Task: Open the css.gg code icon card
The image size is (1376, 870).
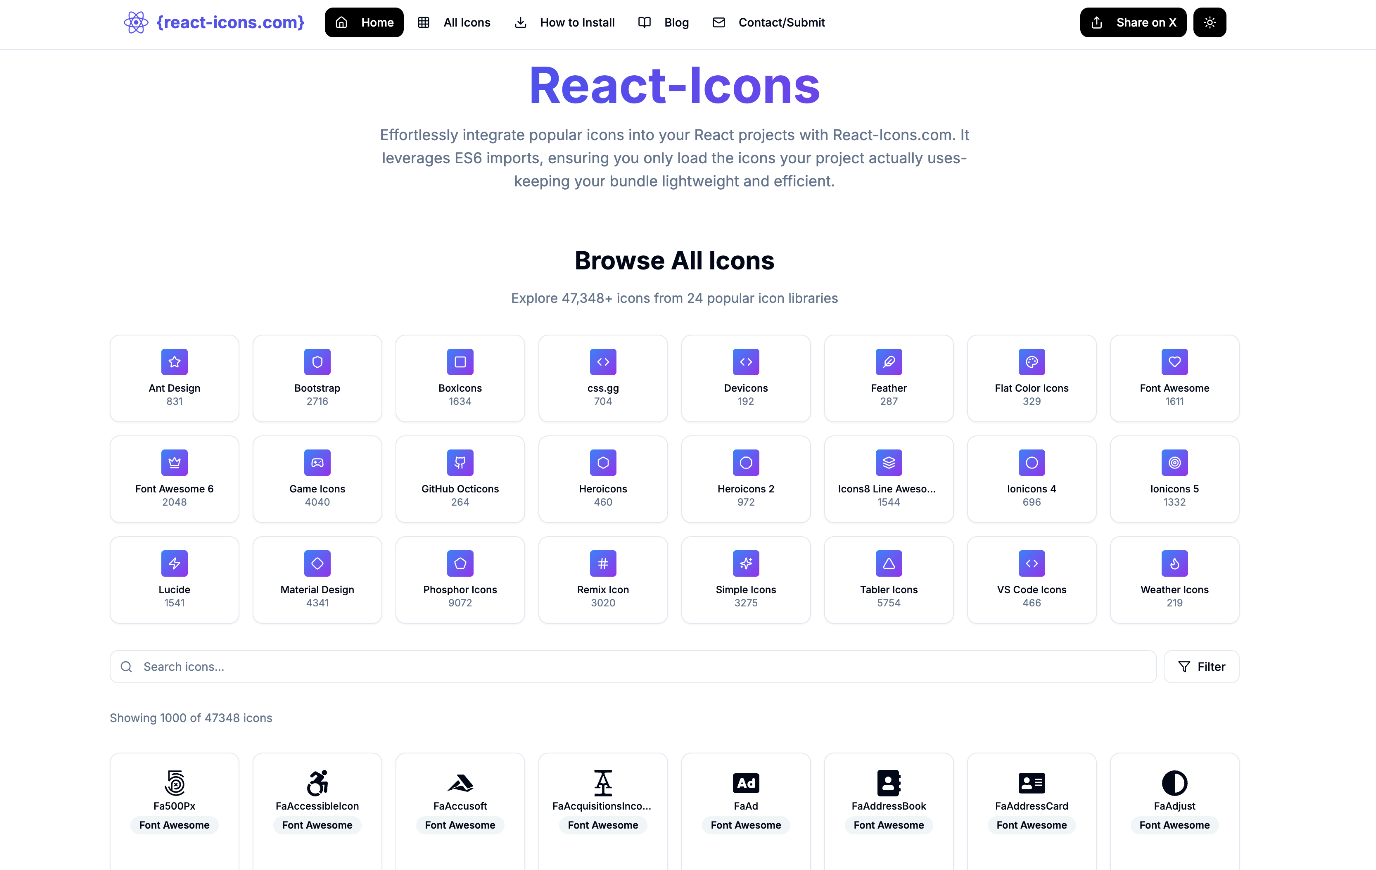Action: coord(603,362)
